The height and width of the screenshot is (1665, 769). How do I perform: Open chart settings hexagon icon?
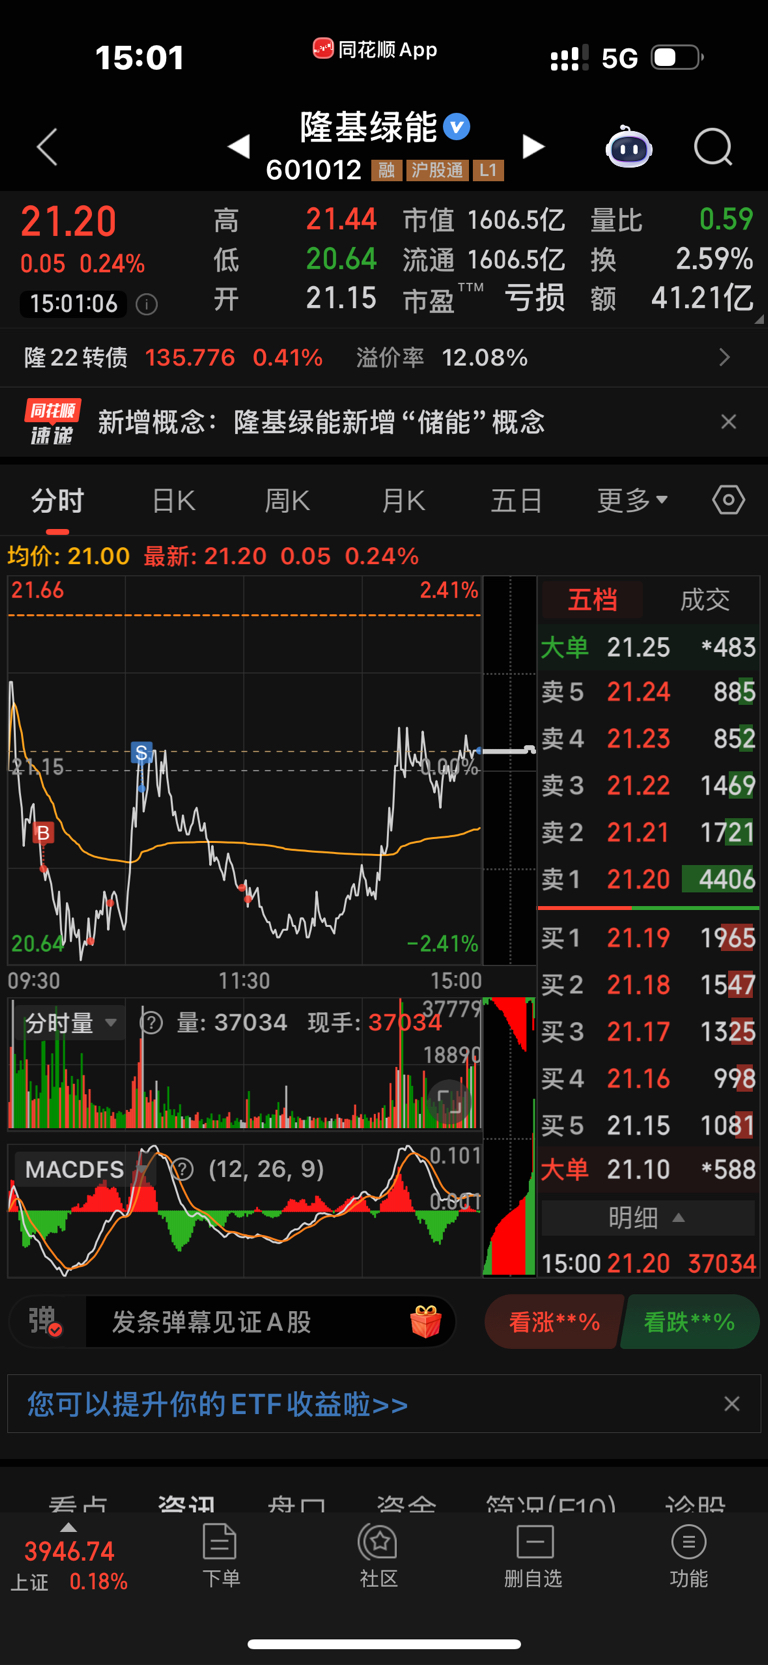point(728,500)
